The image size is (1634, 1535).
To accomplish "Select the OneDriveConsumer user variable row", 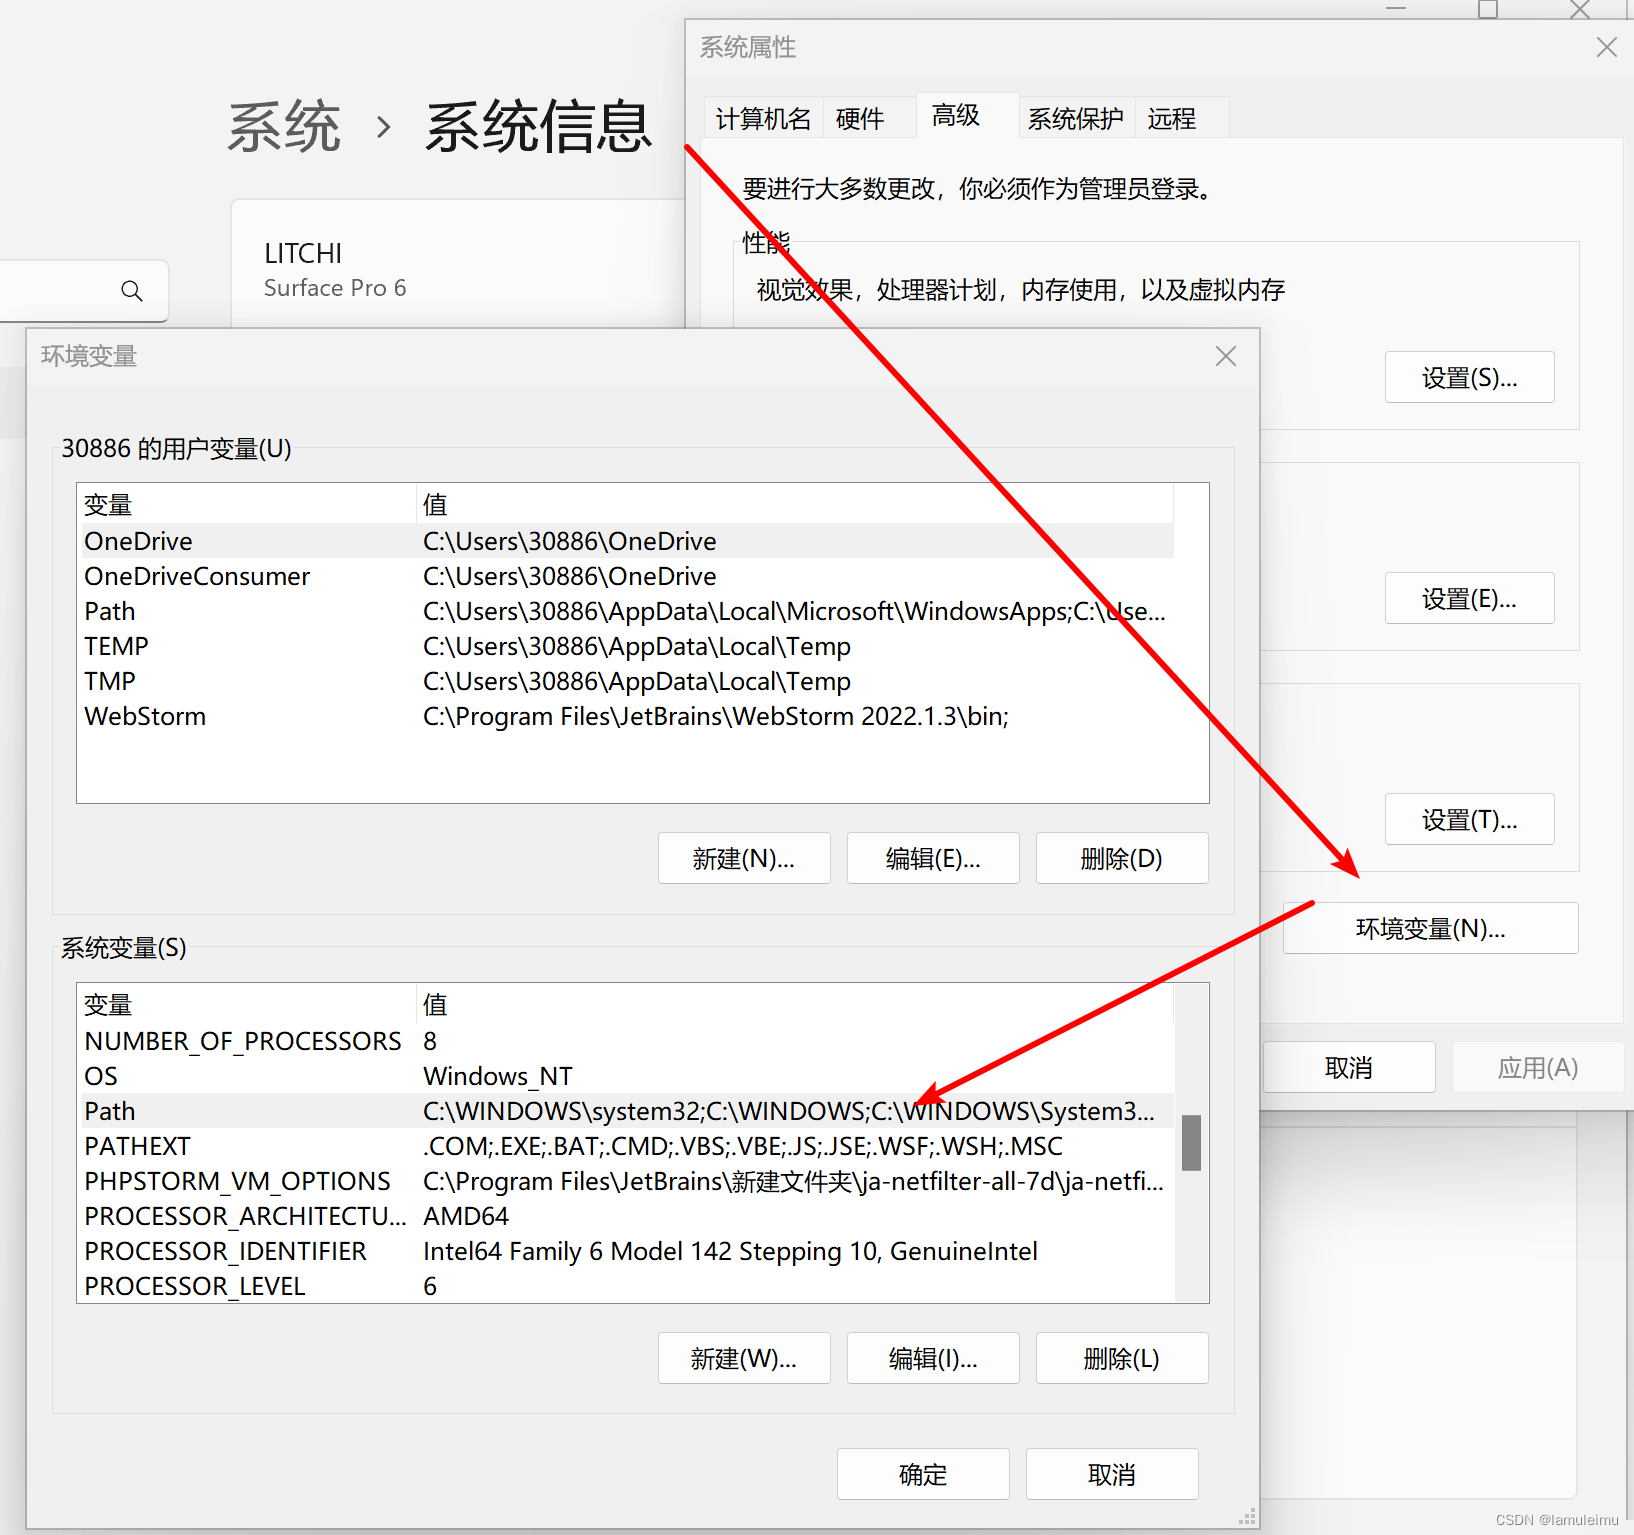I will [626, 576].
